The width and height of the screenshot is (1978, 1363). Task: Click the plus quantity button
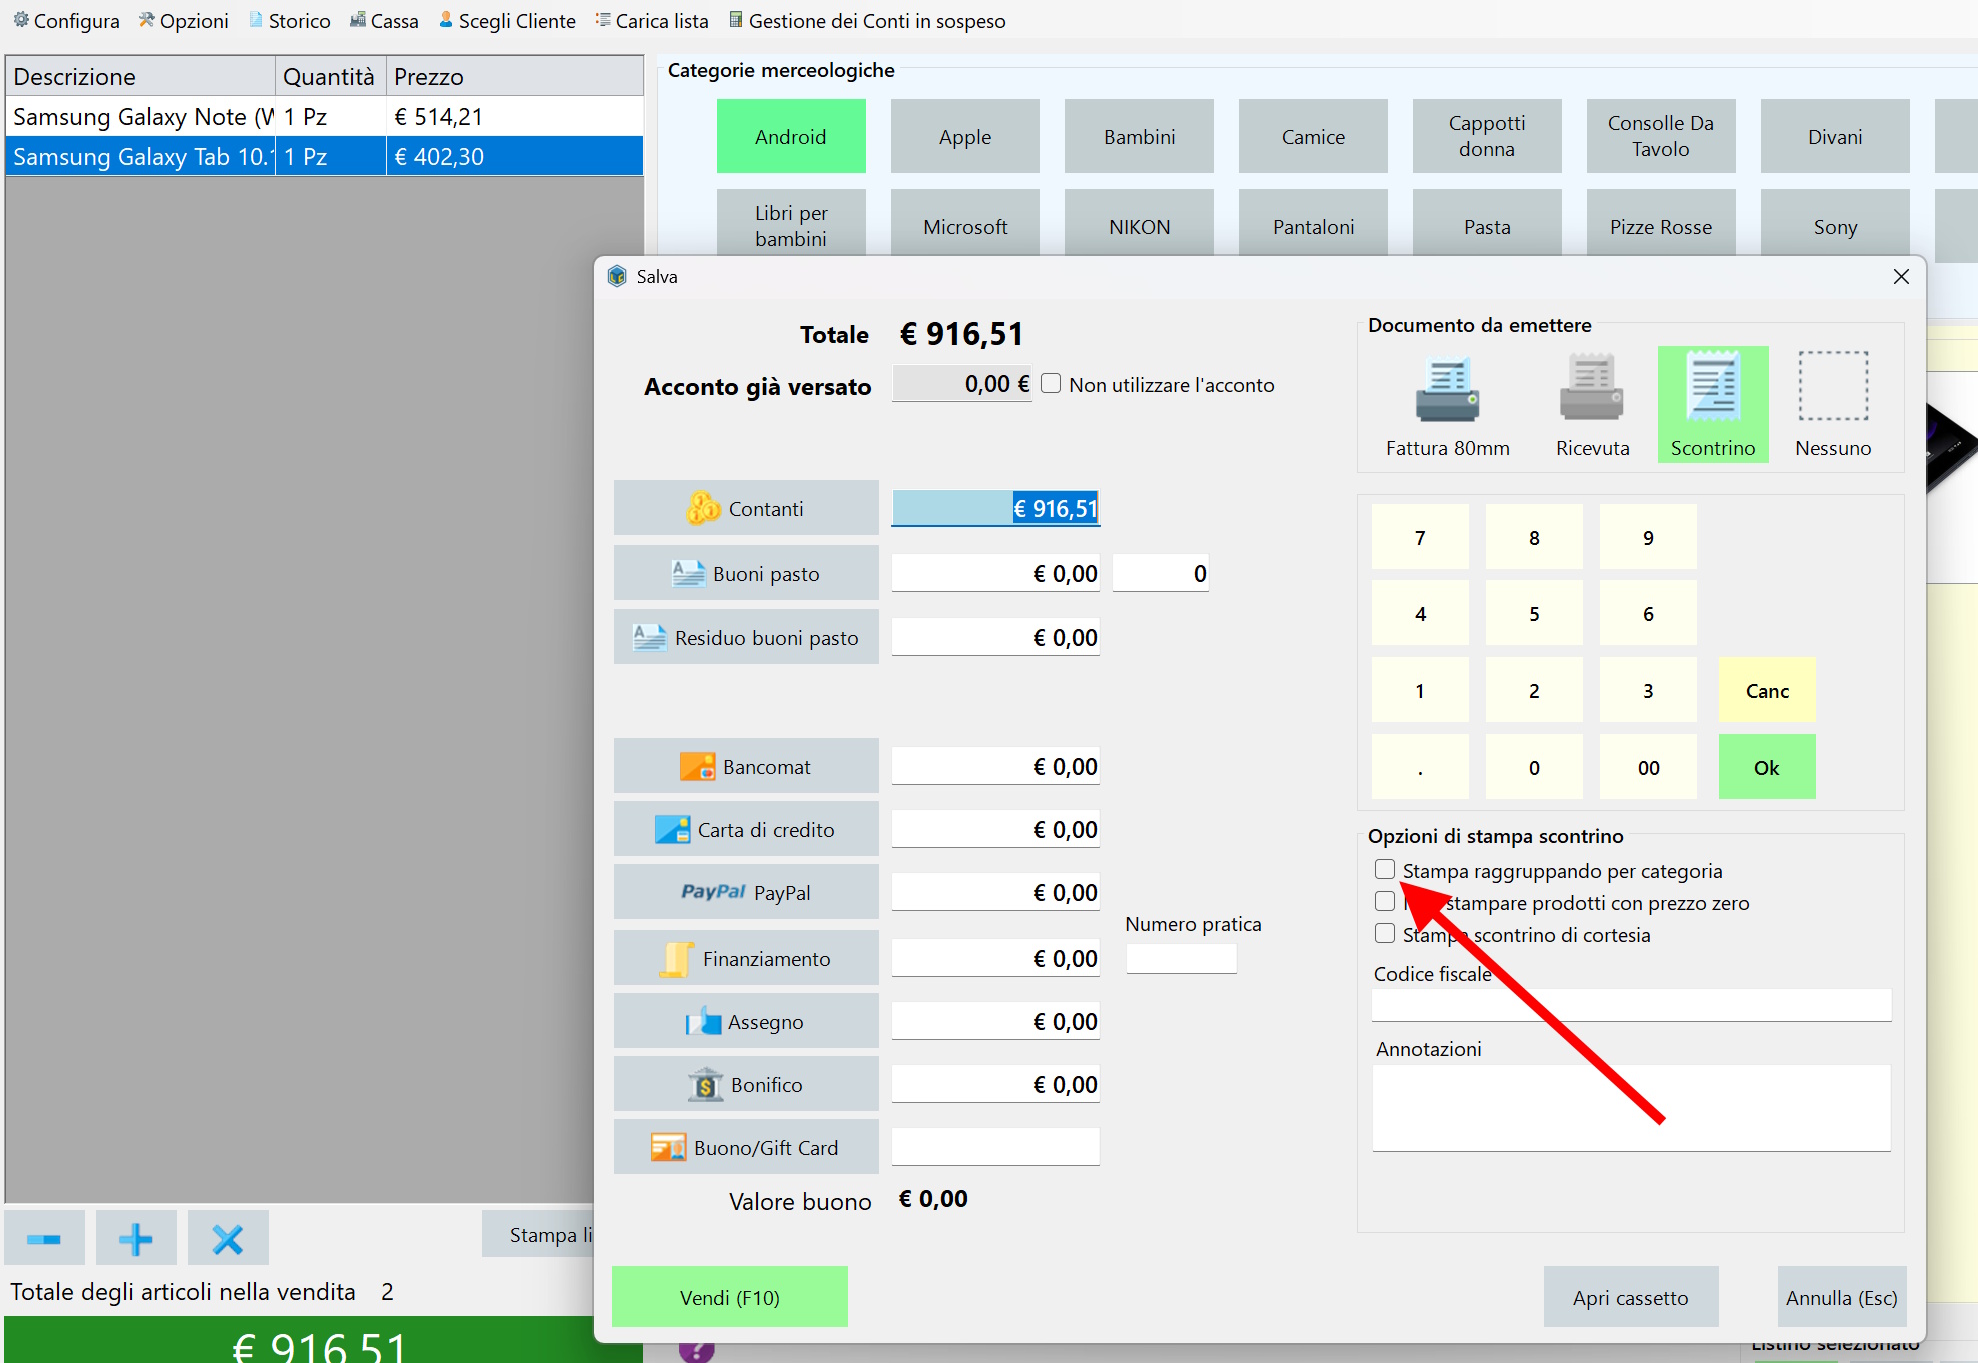pyautogui.click(x=136, y=1239)
